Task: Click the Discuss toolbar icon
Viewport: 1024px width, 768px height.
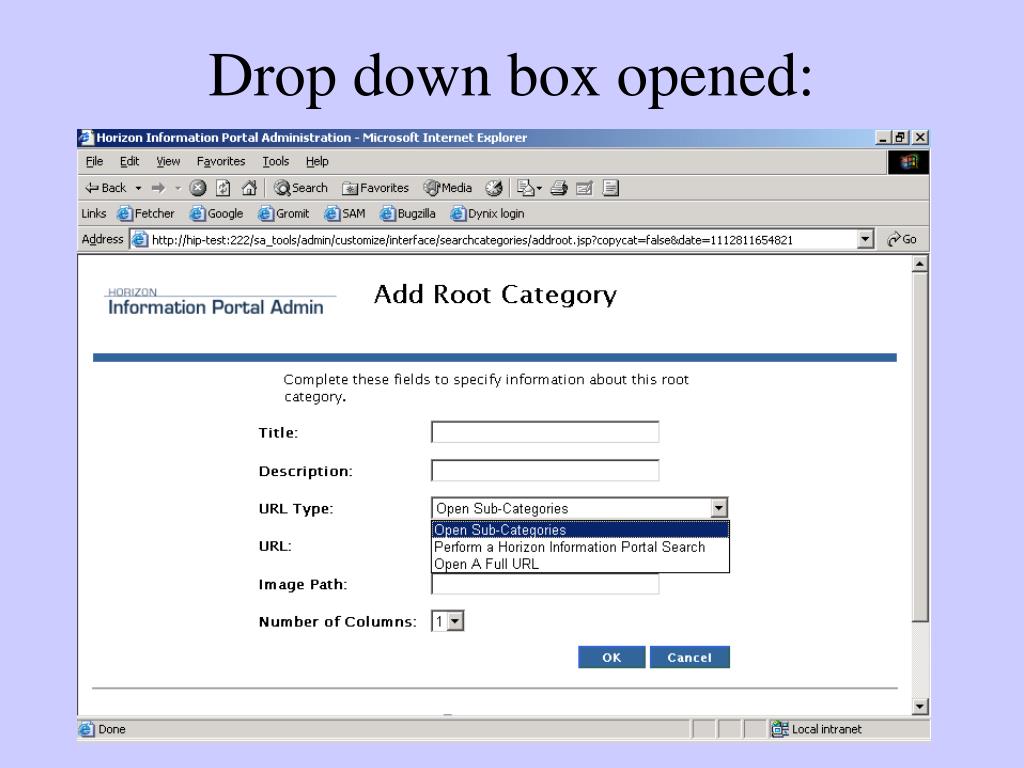Action: click(611, 188)
